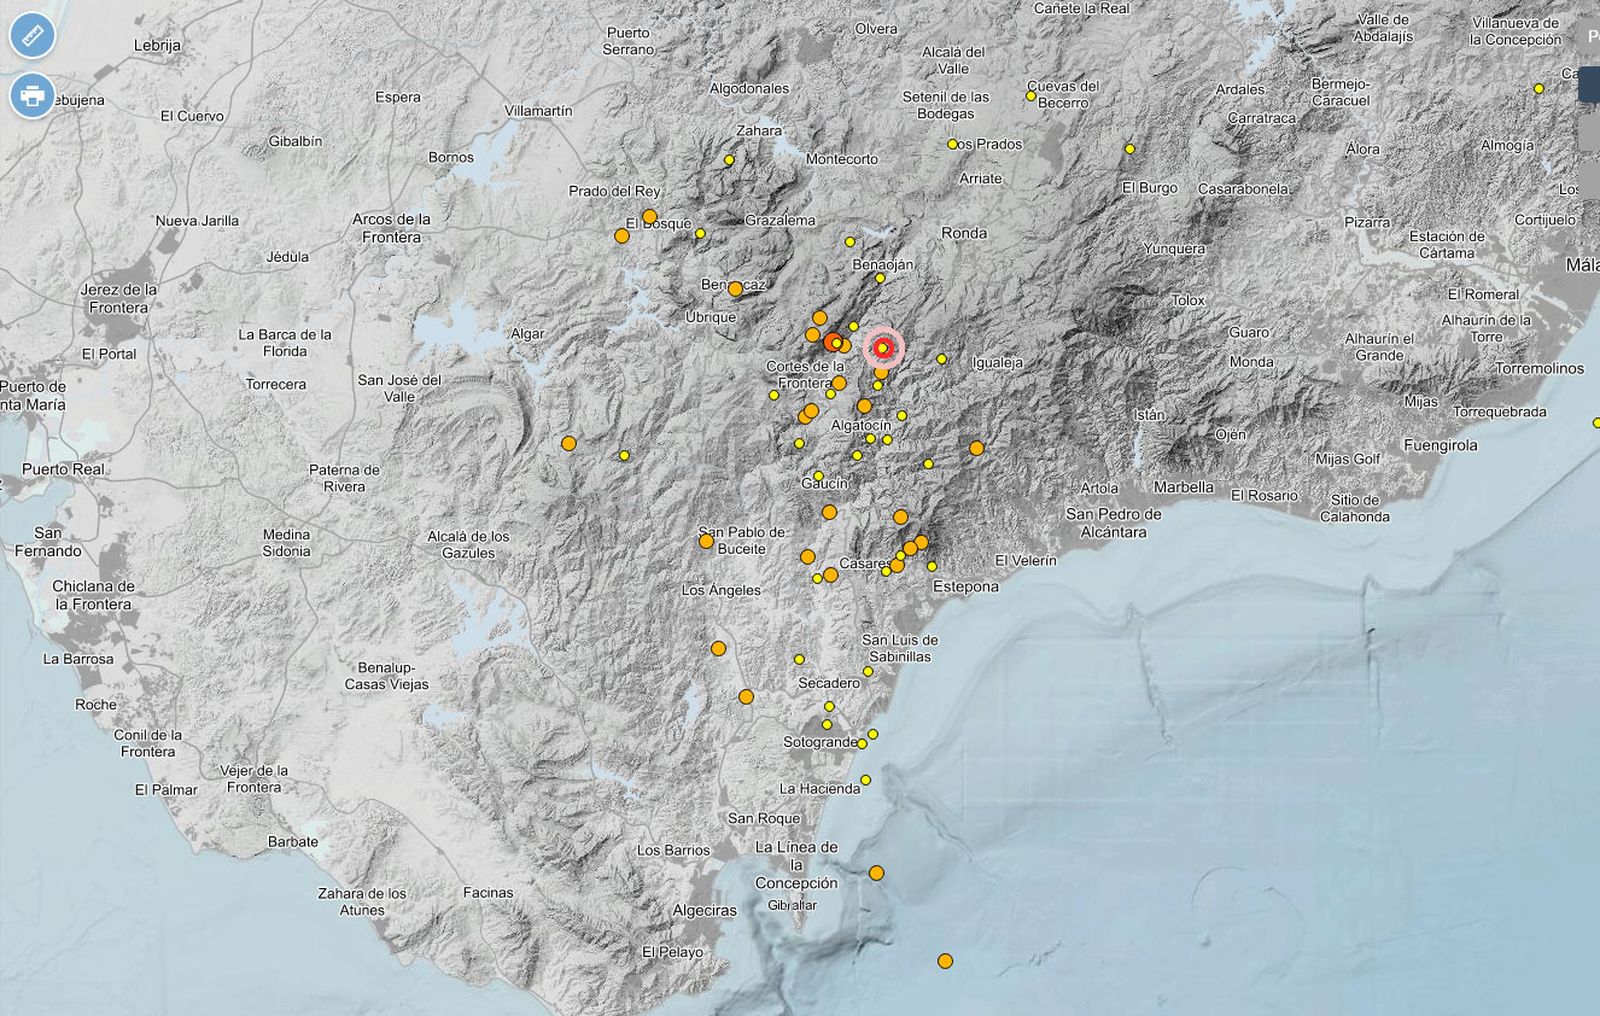Click the yellow marker near Cuevas del Becerro

pos(1030,96)
